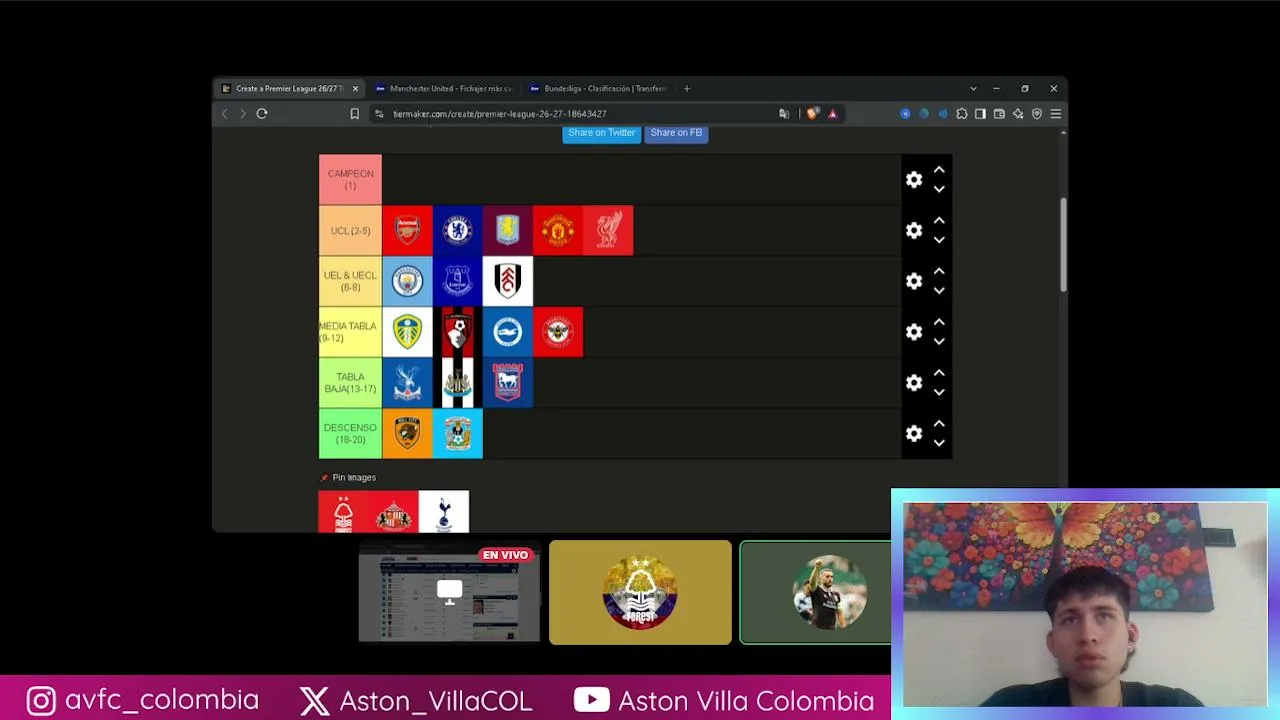Select the Arsenal crest in the UCL row
Image resolution: width=1280 pixels, height=720 pixels.
pyautogui.click(x=407, y=231)
